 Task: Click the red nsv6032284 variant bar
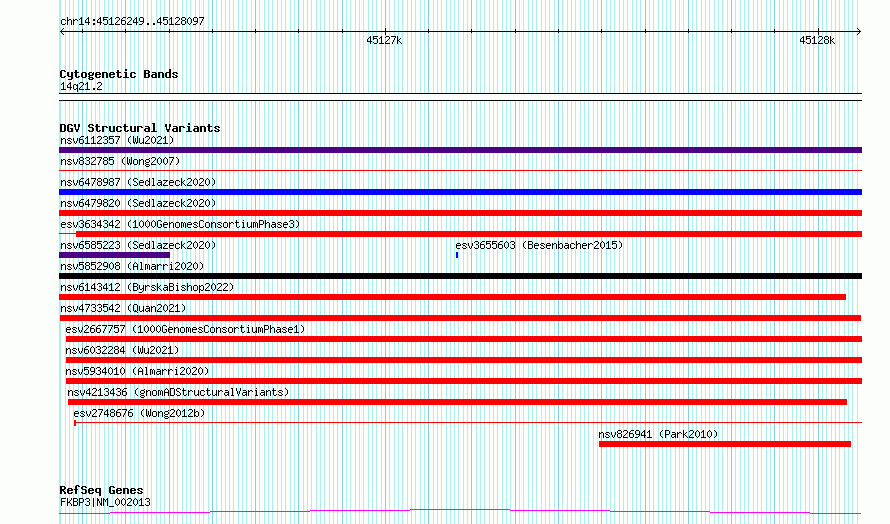point(464,360)
